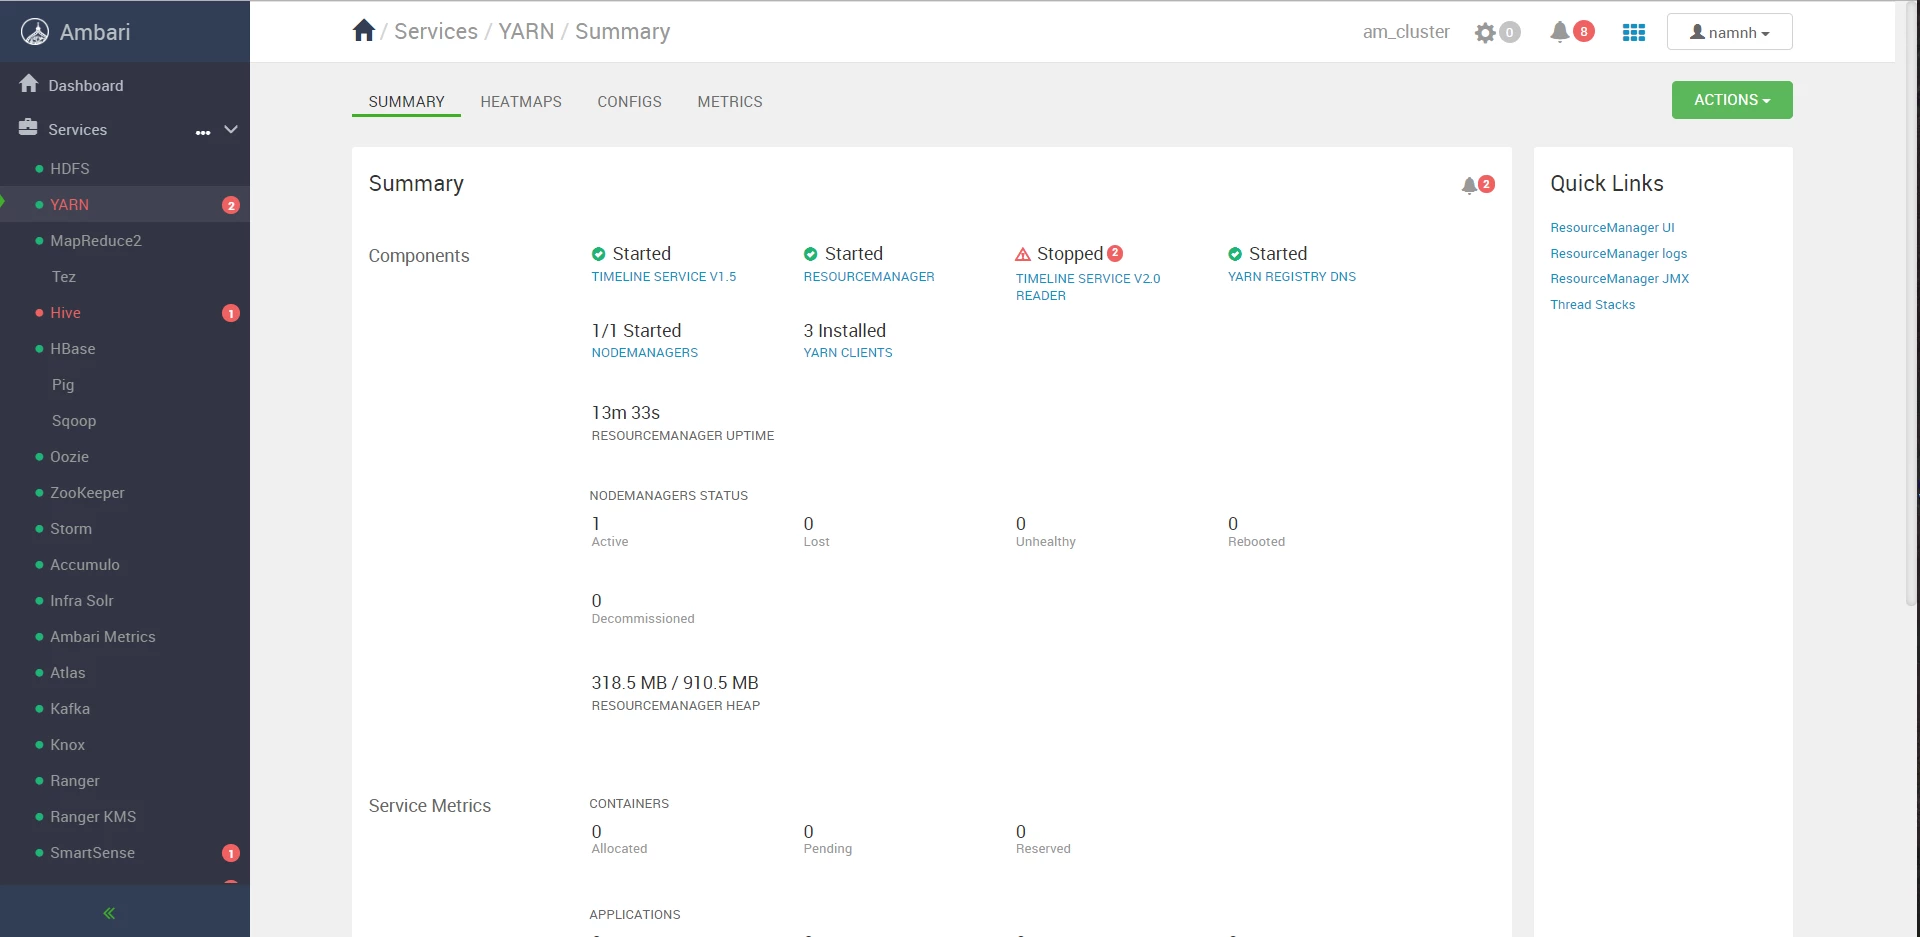Switch to the HEATMAPS tab
Screen dimensions: 1920x937
click(x=521, y=102)
